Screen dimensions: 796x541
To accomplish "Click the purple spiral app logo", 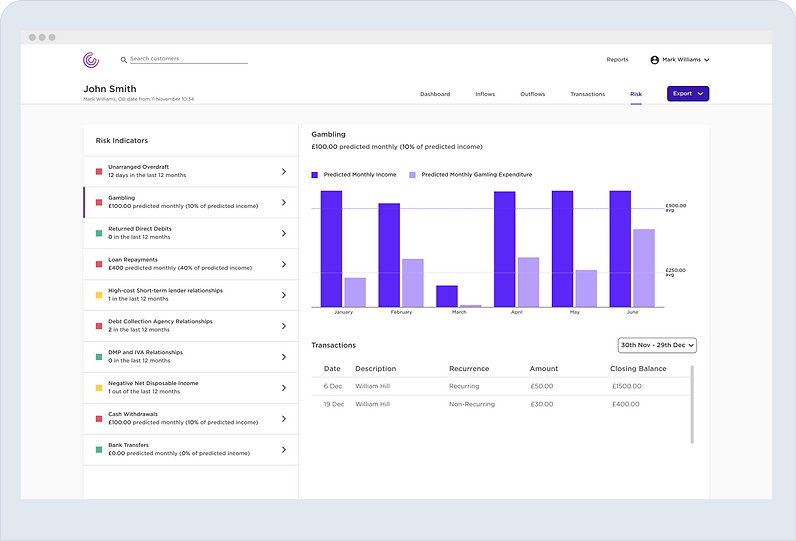I will (91, 60).
